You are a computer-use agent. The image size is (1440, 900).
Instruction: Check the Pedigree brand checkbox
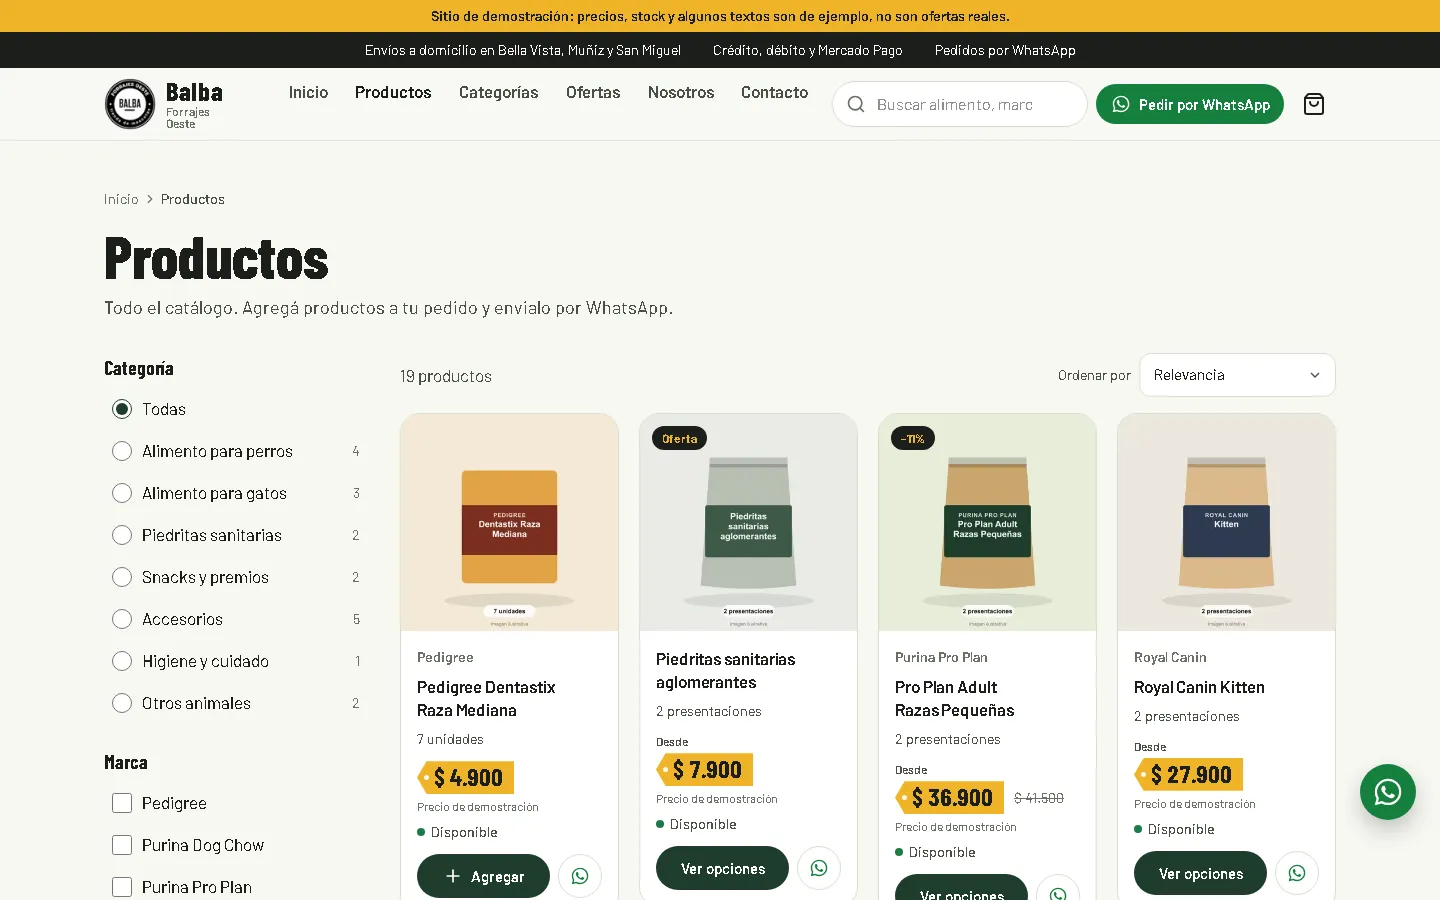pos(122,803)
